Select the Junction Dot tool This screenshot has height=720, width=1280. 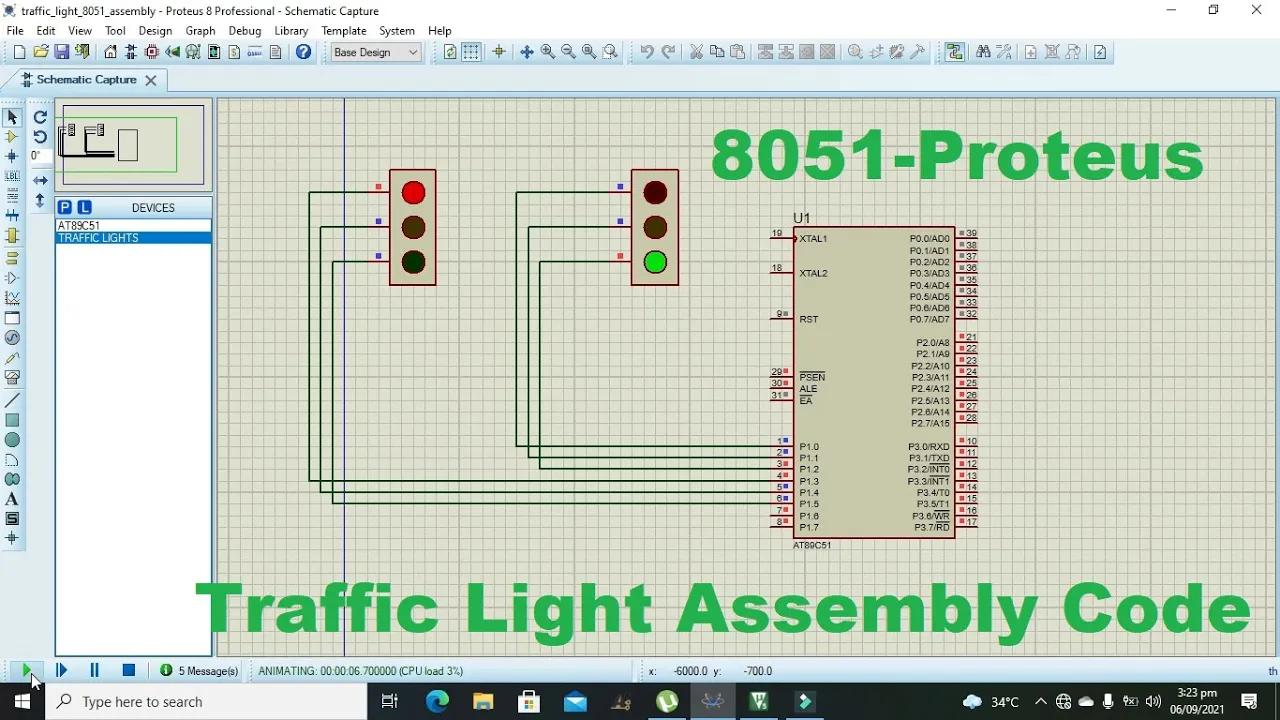(12, 157)
